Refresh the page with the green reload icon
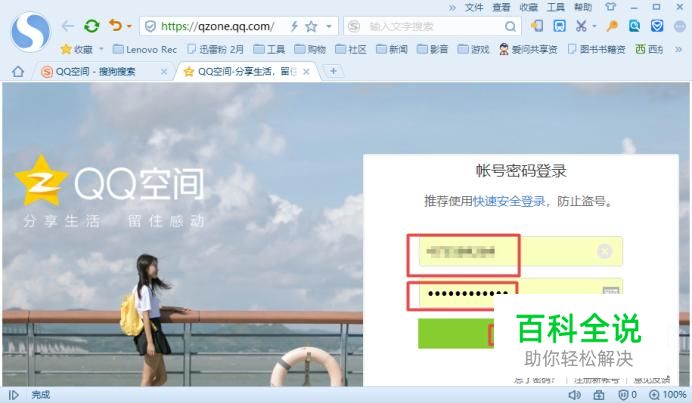Viewport: 692px width, 403px height. point(92,26)
